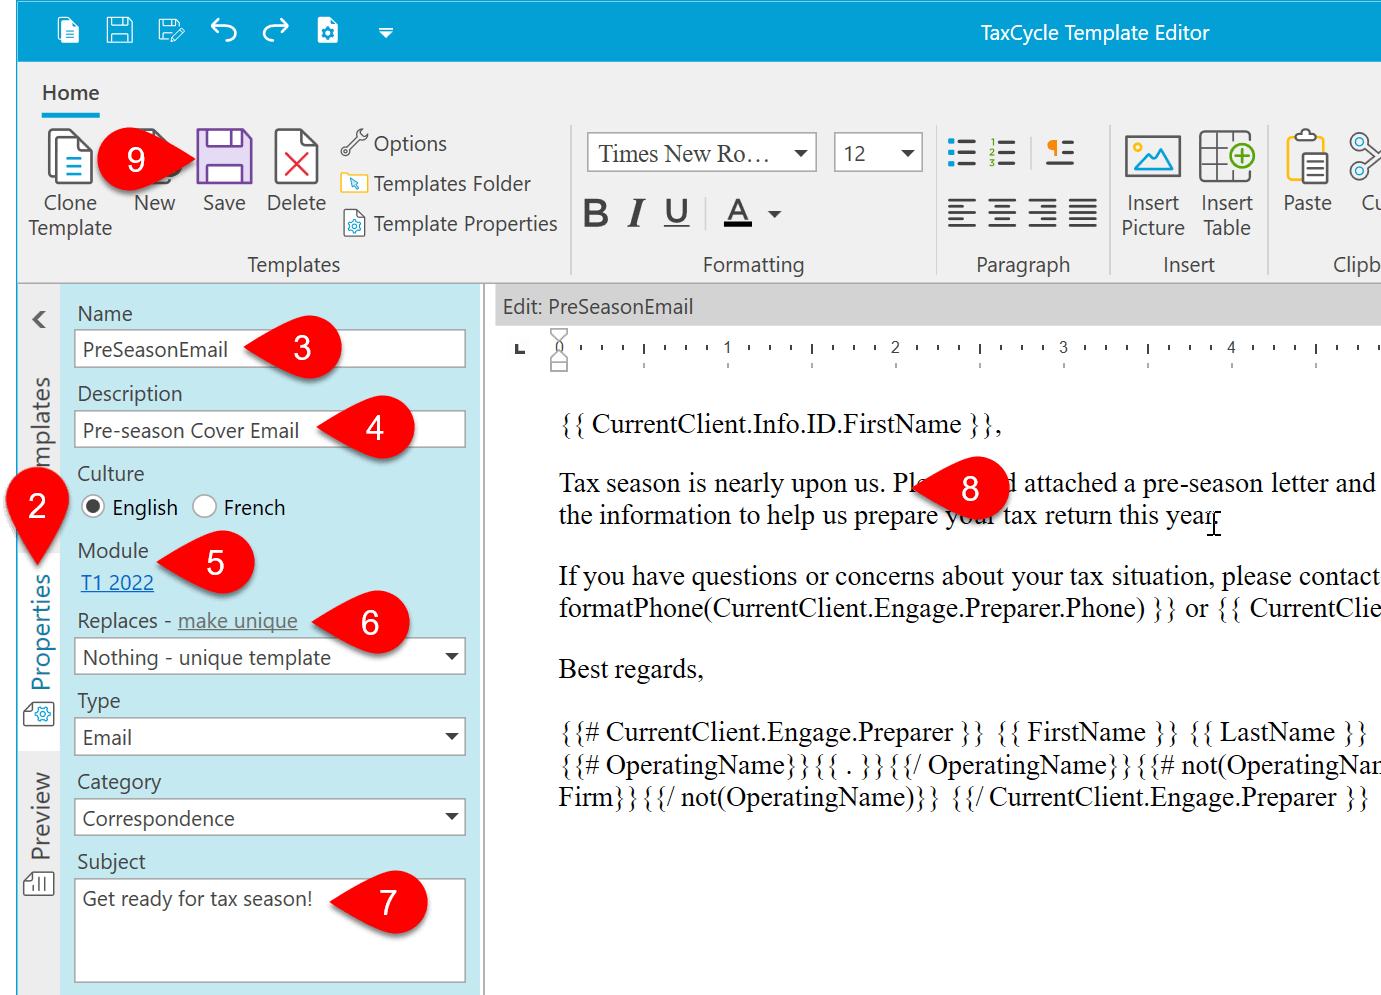Apply the font color A swatch

[738, 213]
